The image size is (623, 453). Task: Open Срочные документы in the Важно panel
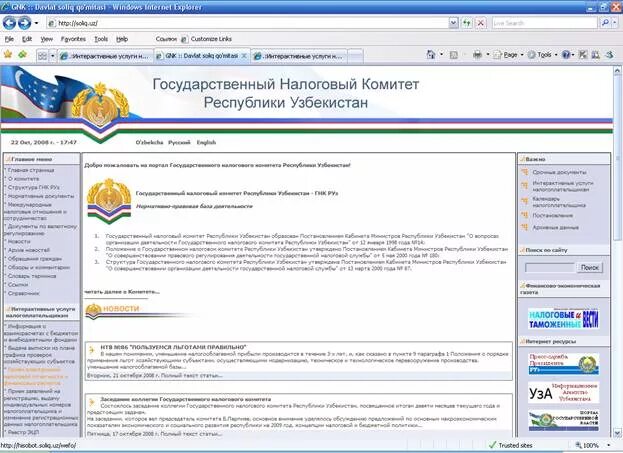click(x=559, y=172)
